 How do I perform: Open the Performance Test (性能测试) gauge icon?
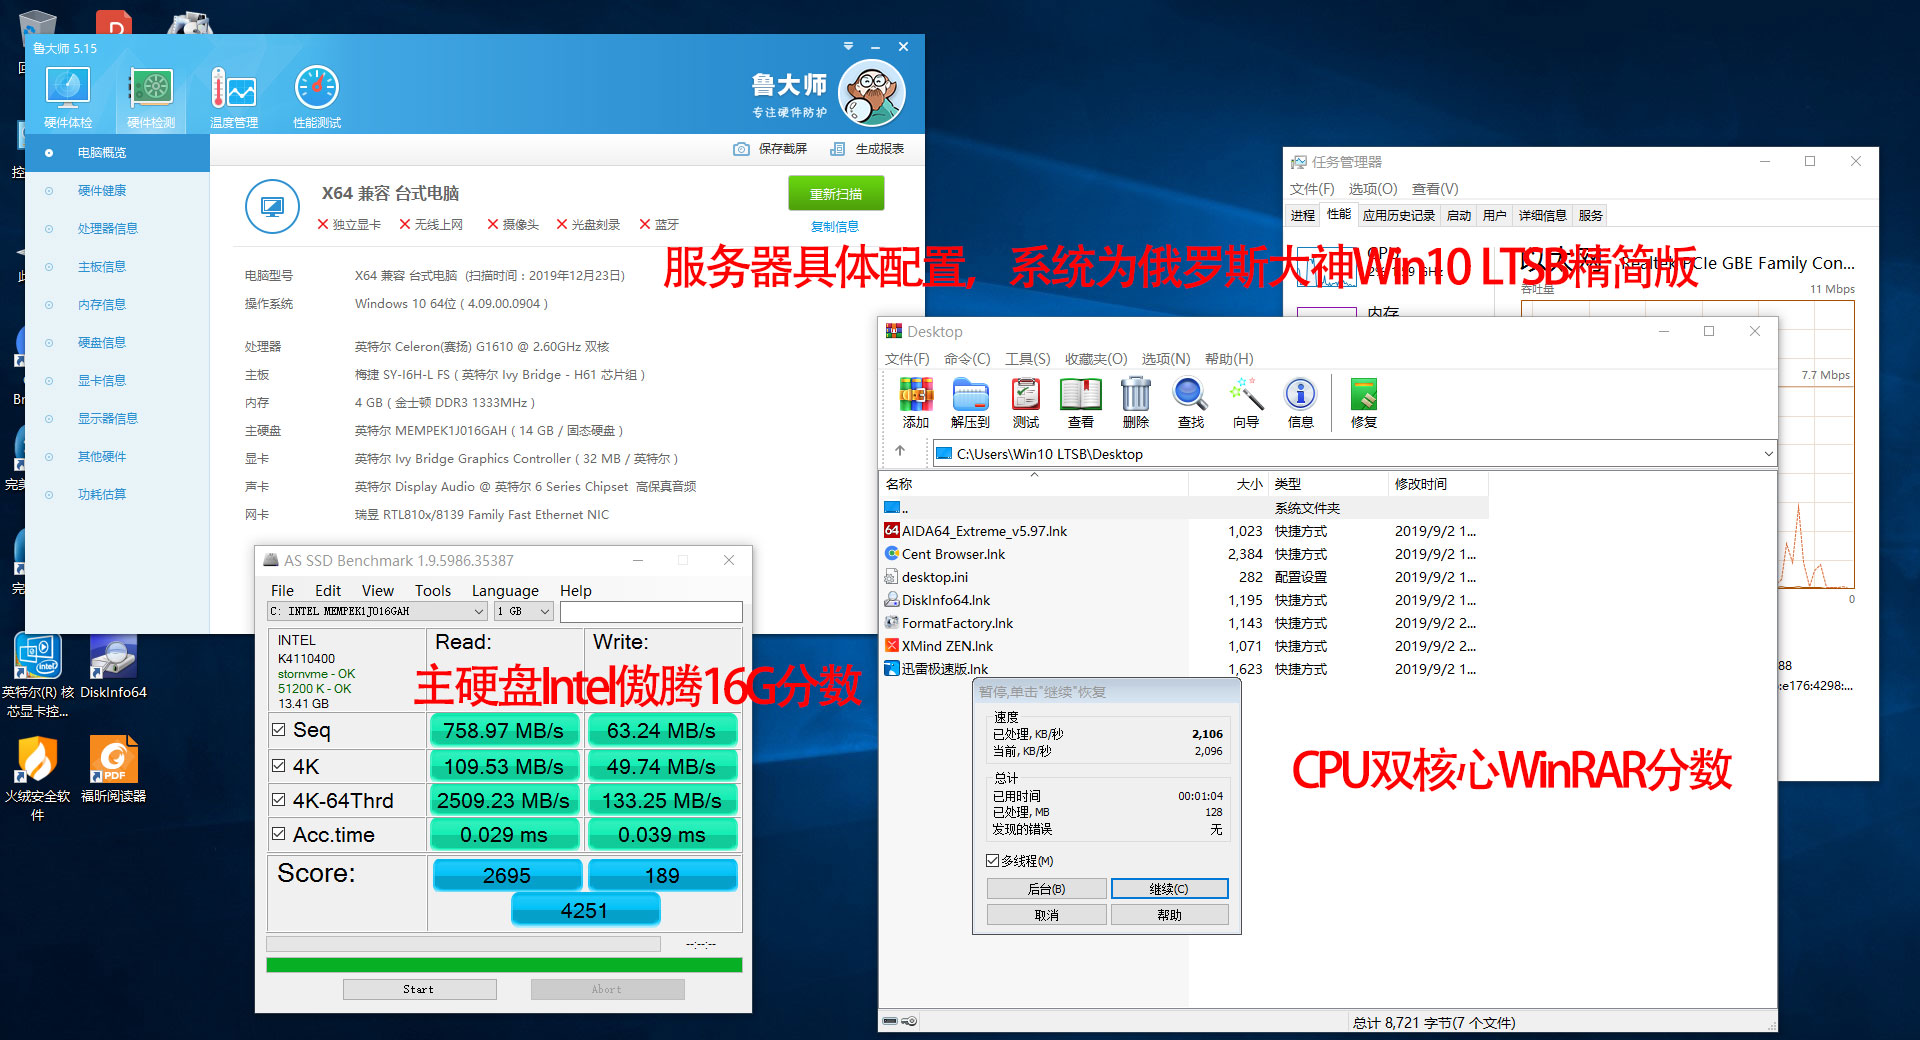point(317,96)
